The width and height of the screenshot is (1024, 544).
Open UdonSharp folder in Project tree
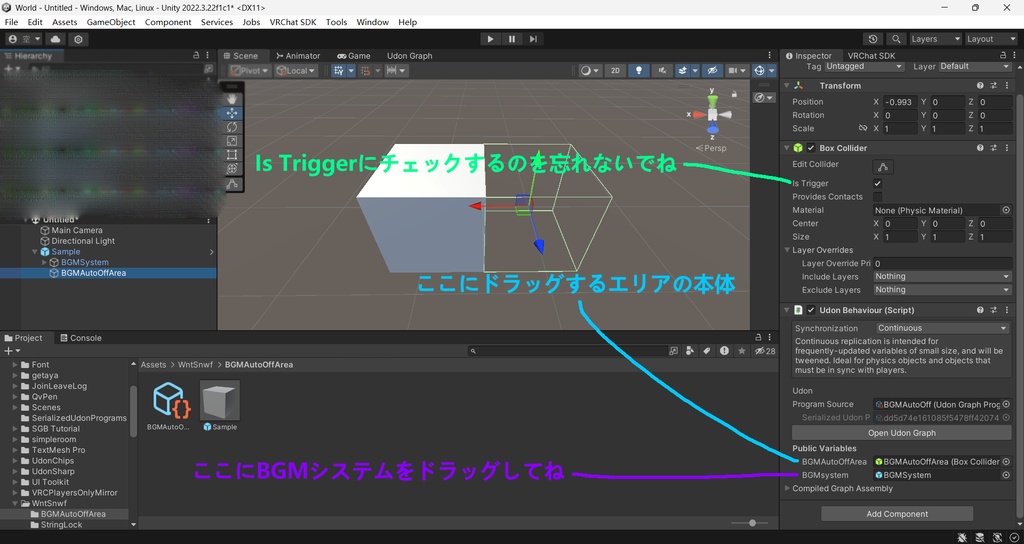coord(52,472)
